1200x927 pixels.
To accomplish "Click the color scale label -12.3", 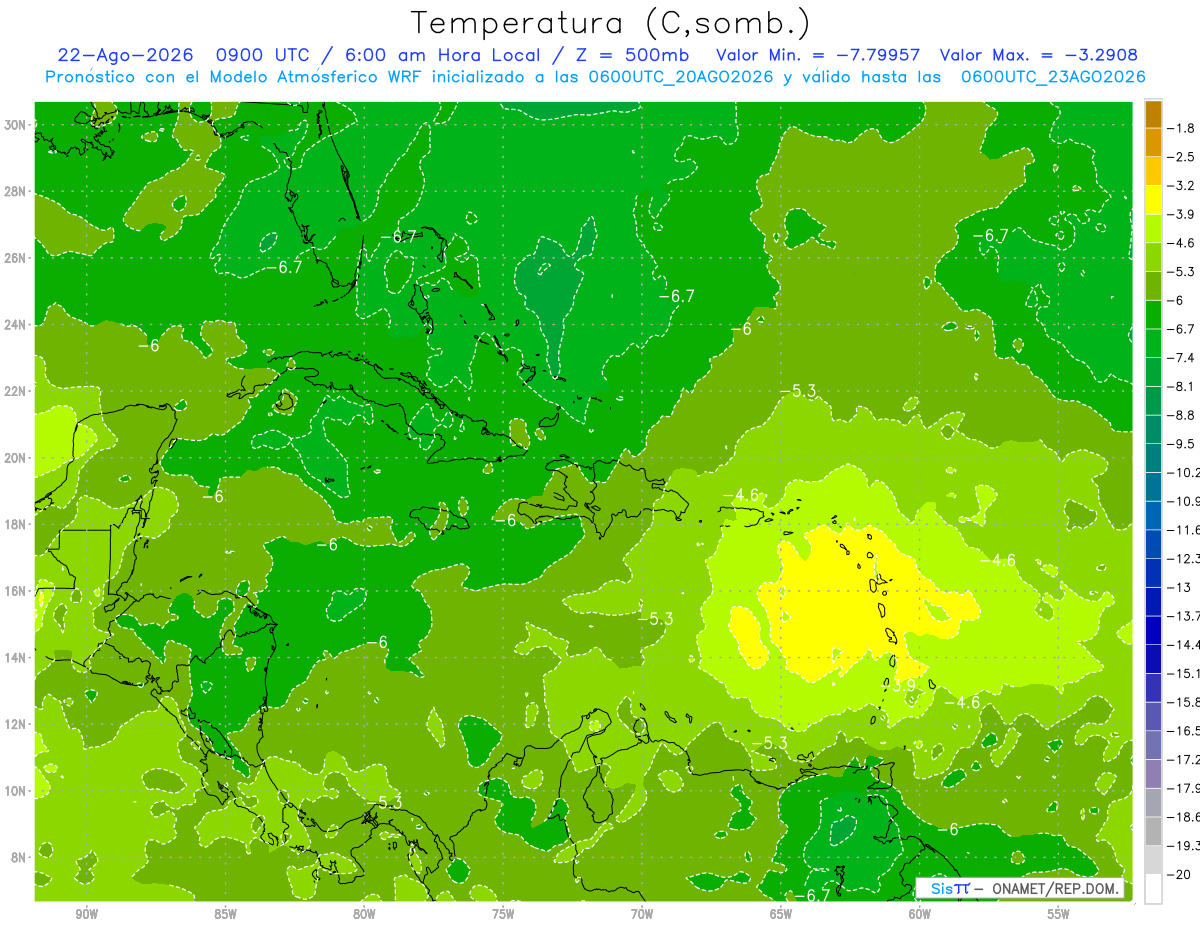I will [1184, 558].
